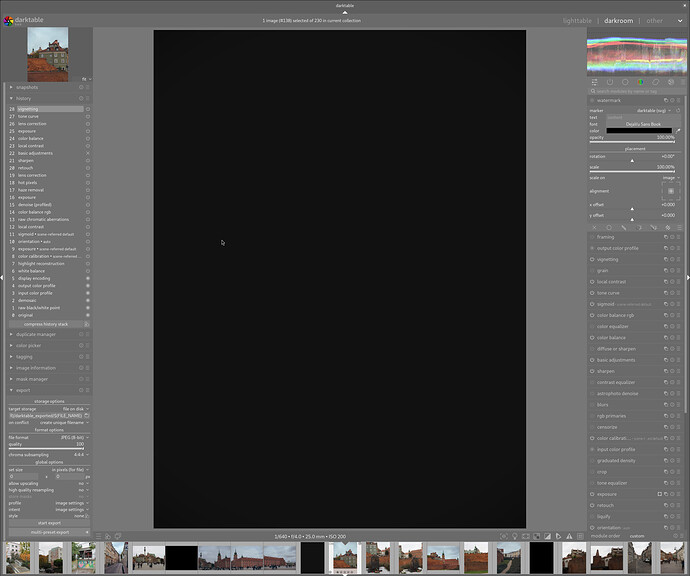Image resolution: width=690 pixels, height=576 pixels.
Task: Switch on the sharpen module
Action: 593,371
